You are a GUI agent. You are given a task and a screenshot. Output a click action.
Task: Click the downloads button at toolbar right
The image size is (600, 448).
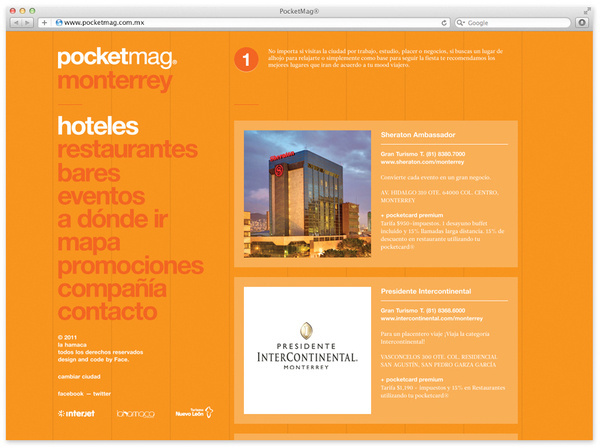pos(582,23)
